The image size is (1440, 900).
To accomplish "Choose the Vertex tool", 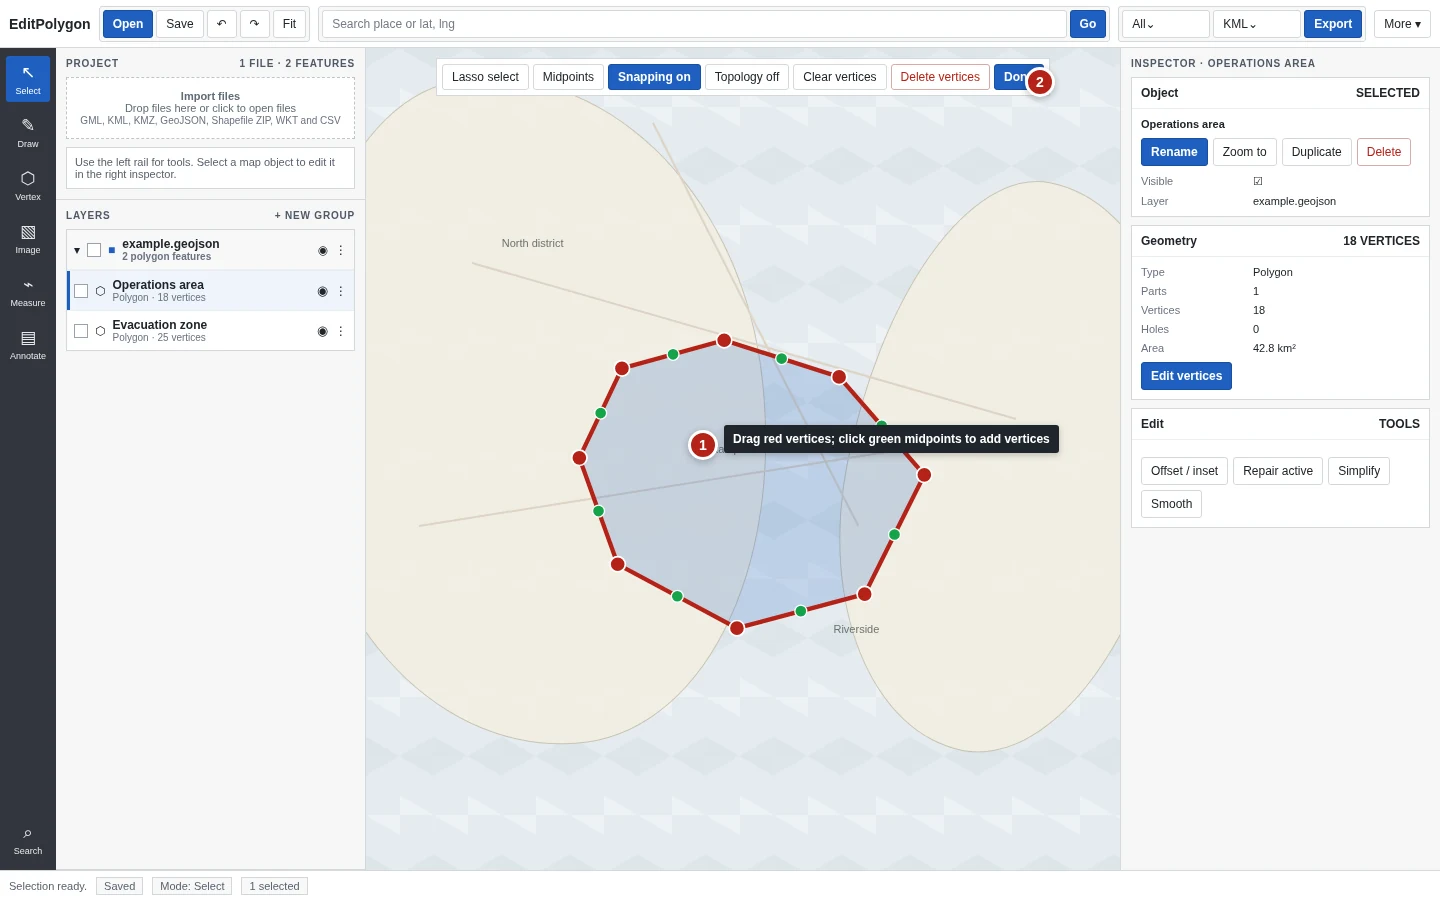I will (x=28, y=185).
